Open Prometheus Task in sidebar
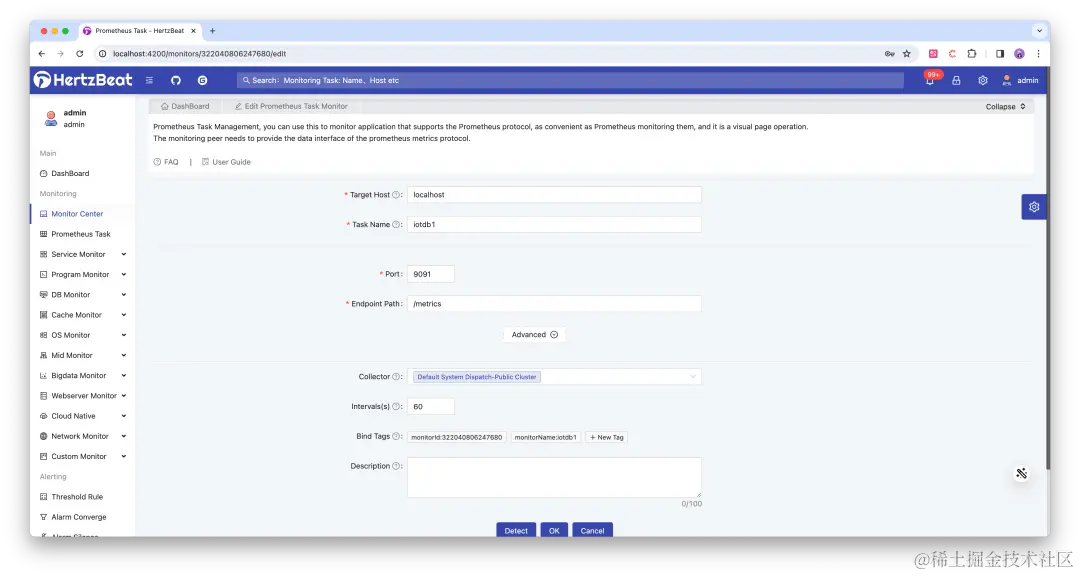1080x576 pixels. 81,234
